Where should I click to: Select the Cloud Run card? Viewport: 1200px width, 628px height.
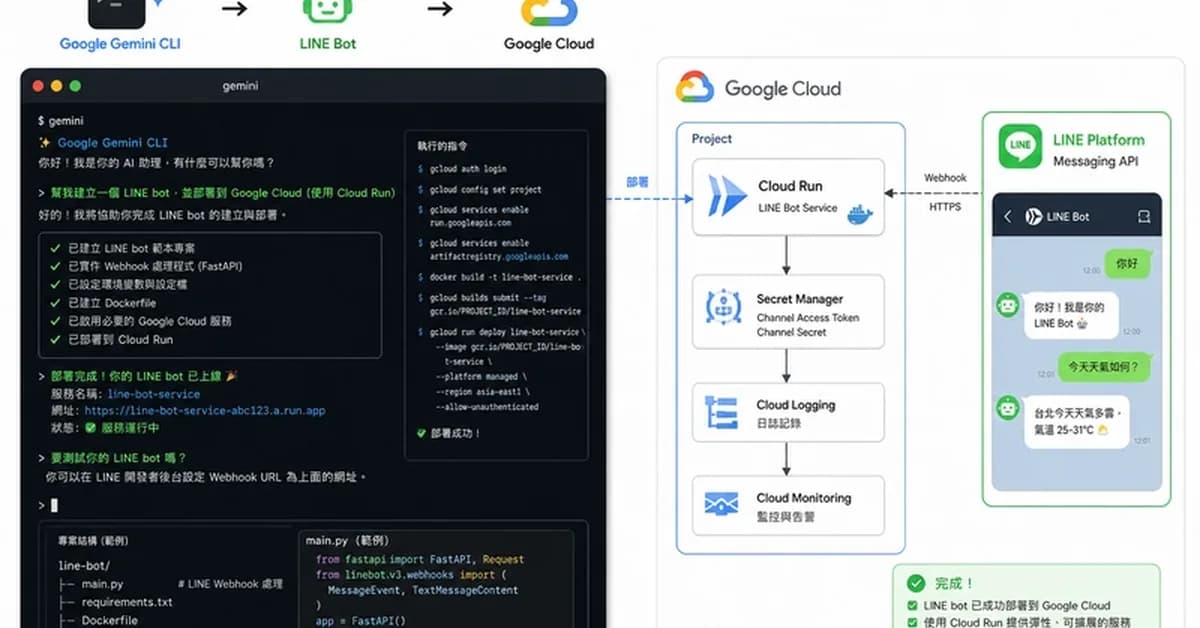click(x=789, y=197)
